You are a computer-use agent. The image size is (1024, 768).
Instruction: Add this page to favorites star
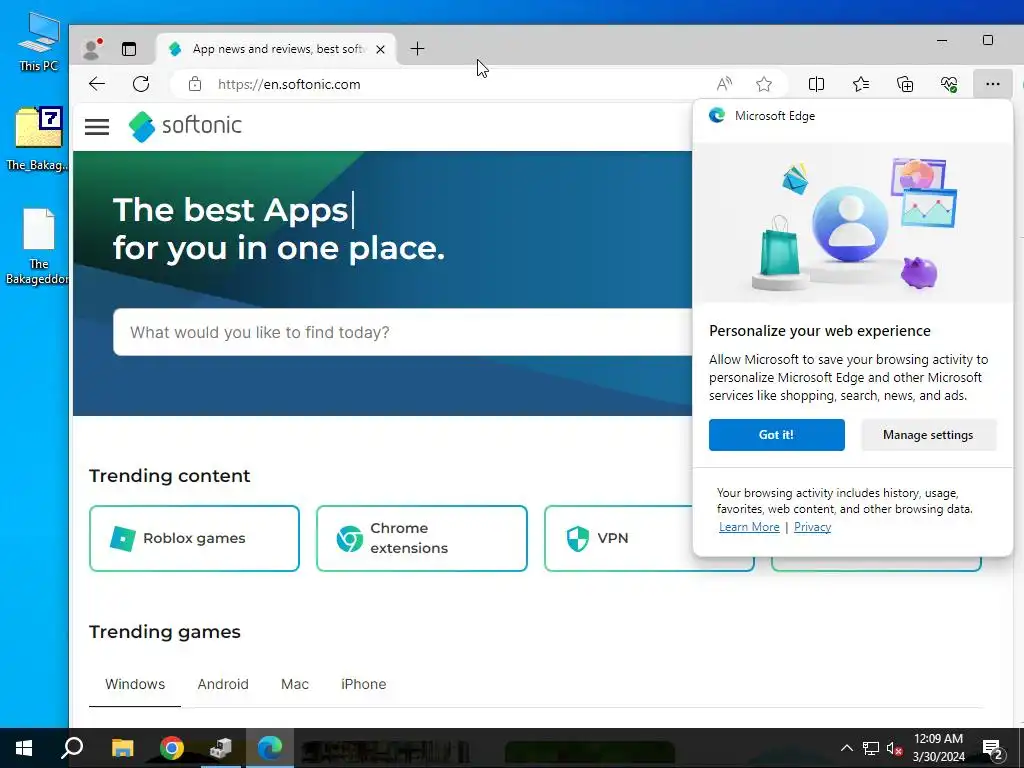[763, 84]
